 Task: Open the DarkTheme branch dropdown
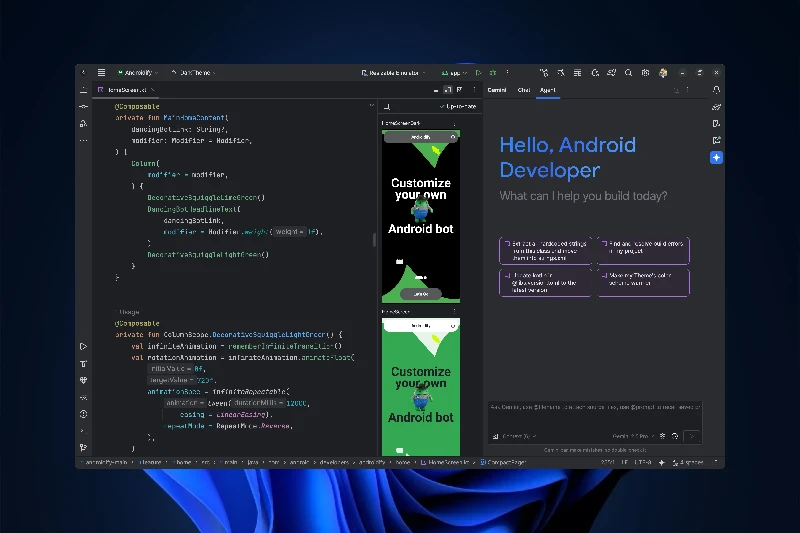(x=193, y=73)
